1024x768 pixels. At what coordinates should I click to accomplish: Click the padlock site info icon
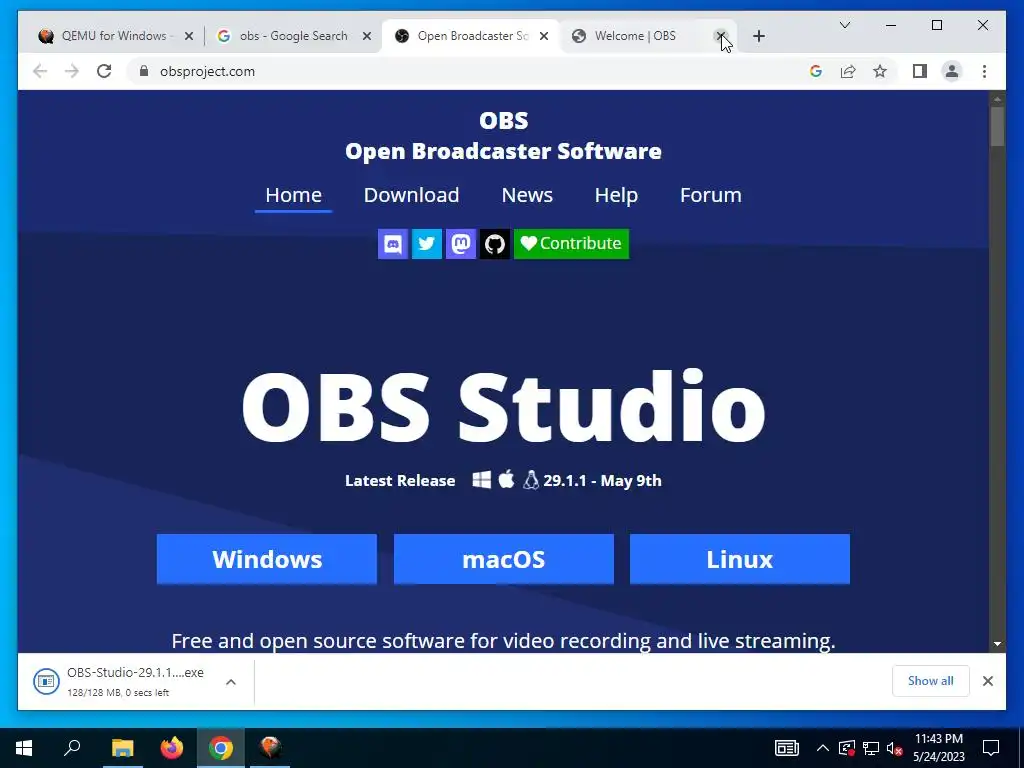[x=144, y=71]
